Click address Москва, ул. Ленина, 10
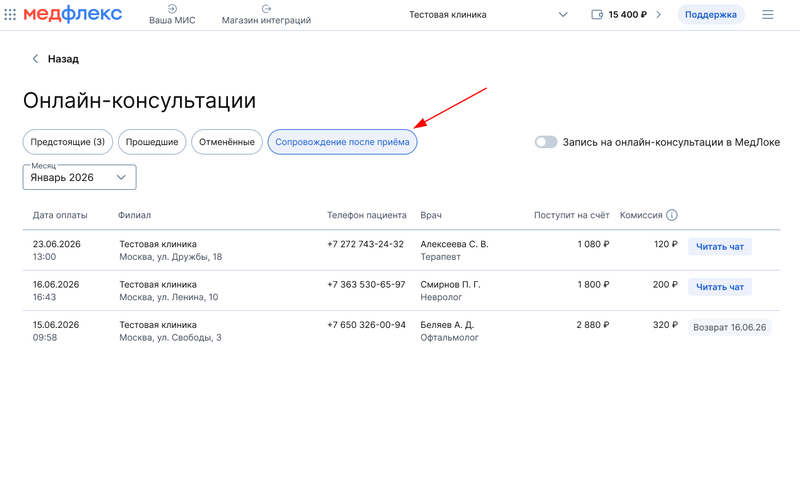Screen dimensions: 800x478 click(x=168, y=297)
